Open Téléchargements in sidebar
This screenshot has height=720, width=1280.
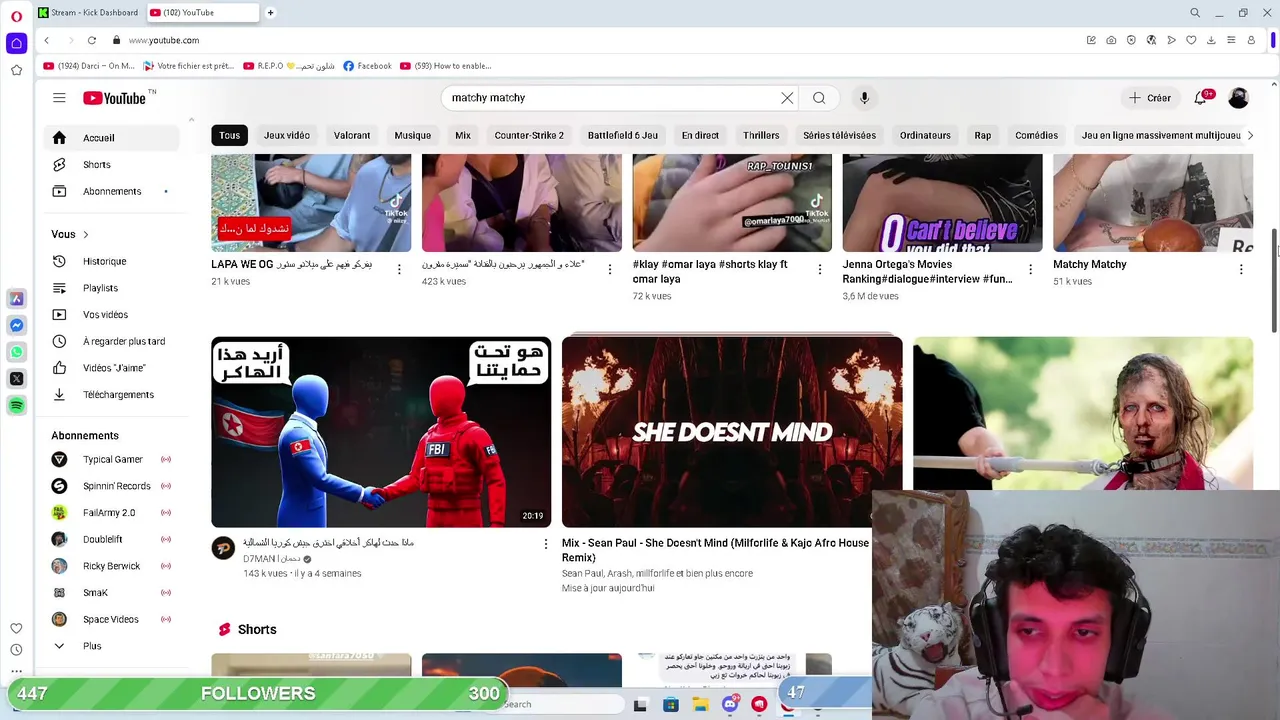[112, 395]
